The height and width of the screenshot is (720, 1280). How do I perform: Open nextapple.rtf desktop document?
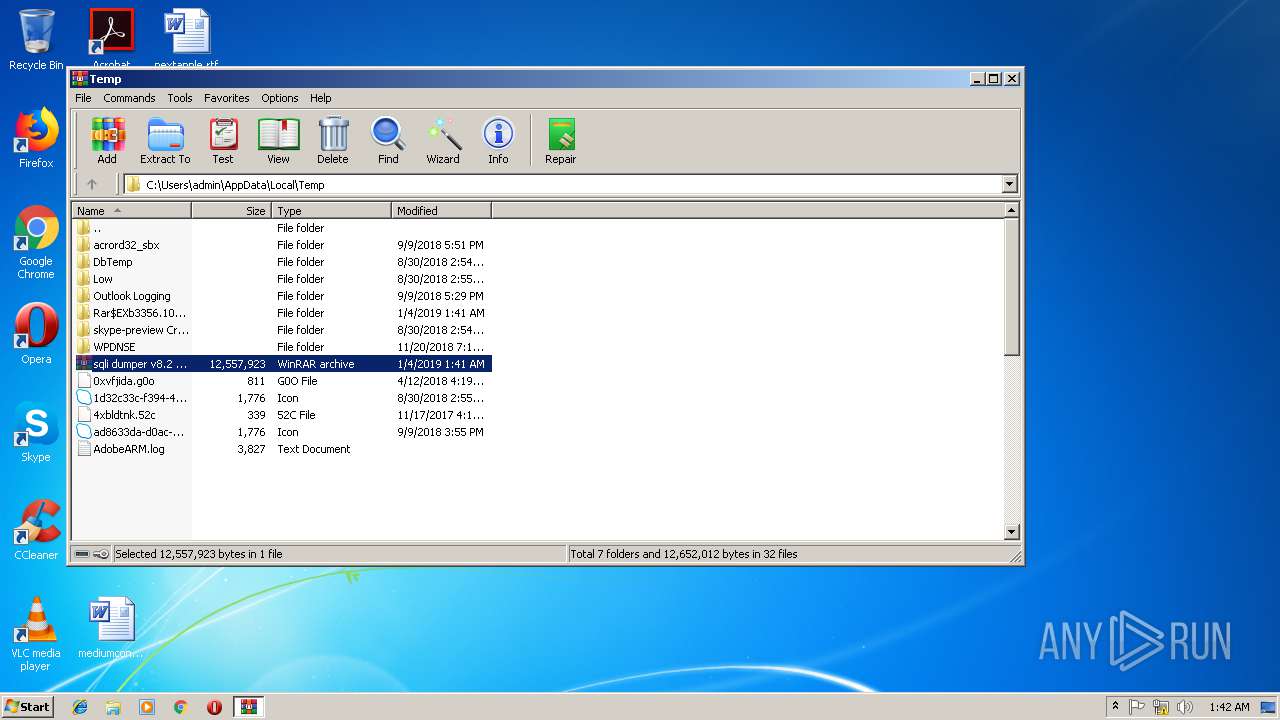[x=187, y=38]
